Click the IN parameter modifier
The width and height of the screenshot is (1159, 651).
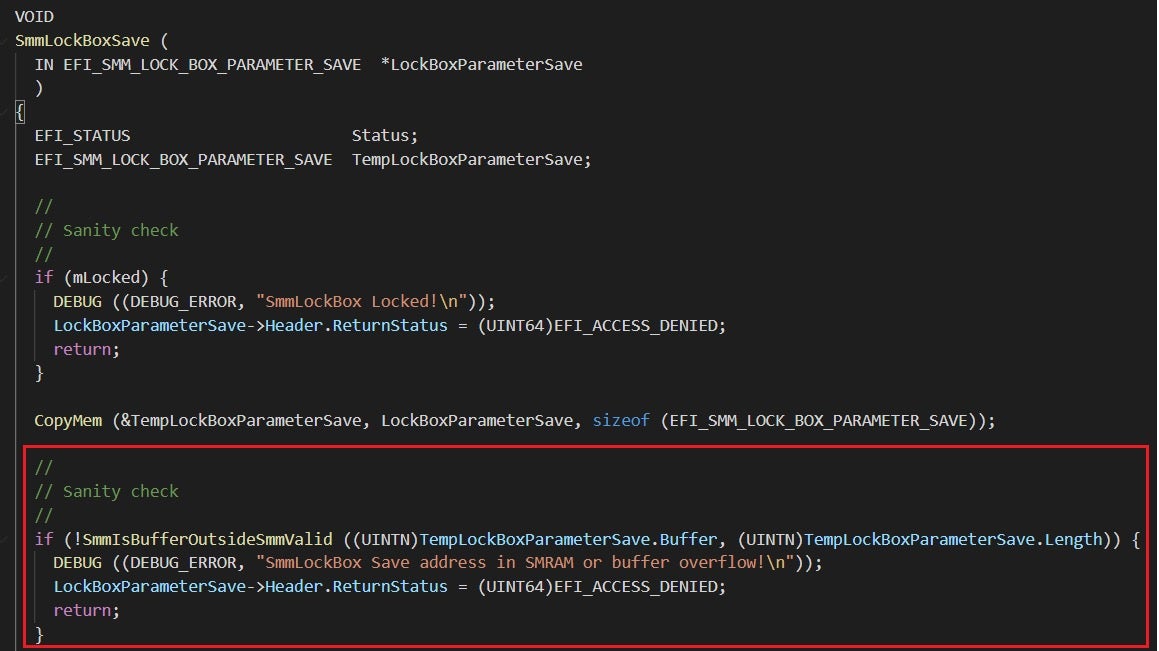coord(44,64)
